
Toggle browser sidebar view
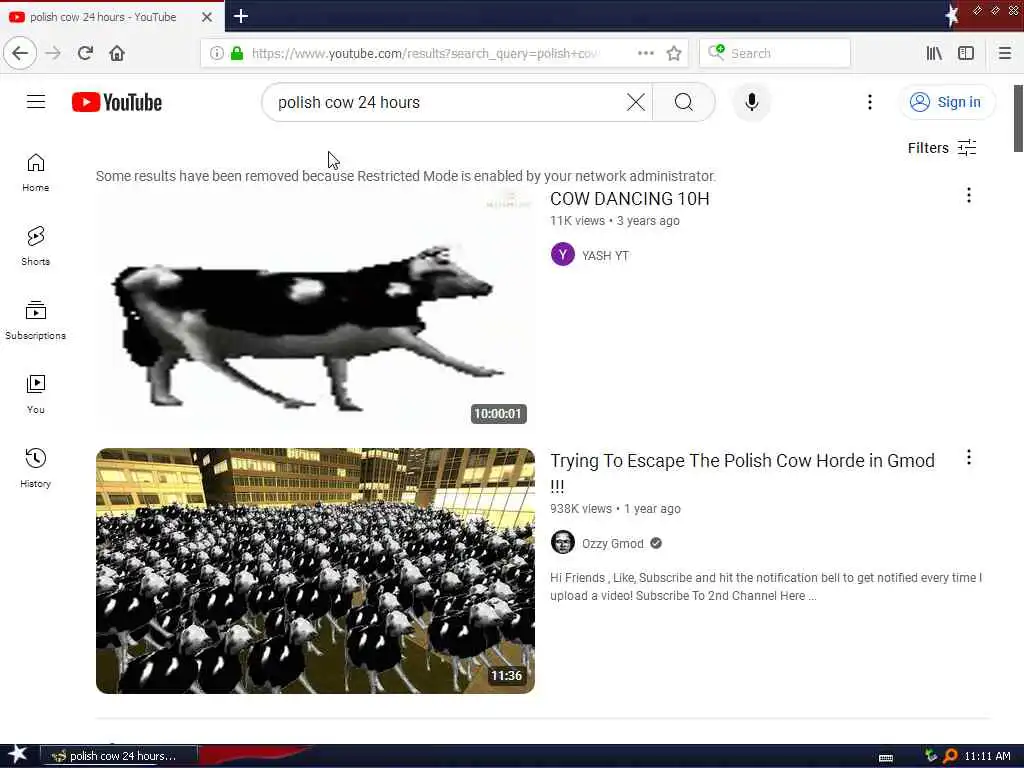pyautogui.click(x=966, y=53)
